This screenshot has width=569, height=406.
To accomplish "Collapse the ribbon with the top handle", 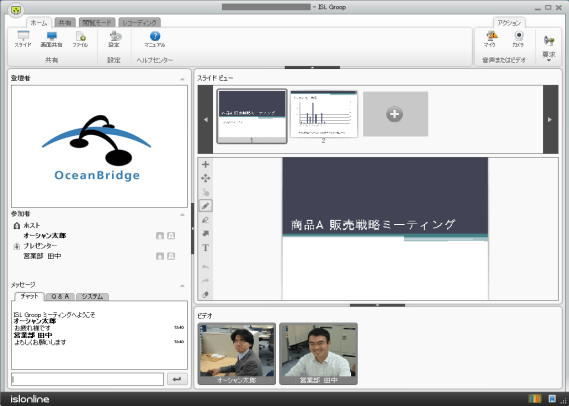I will (x=312, y=67).
